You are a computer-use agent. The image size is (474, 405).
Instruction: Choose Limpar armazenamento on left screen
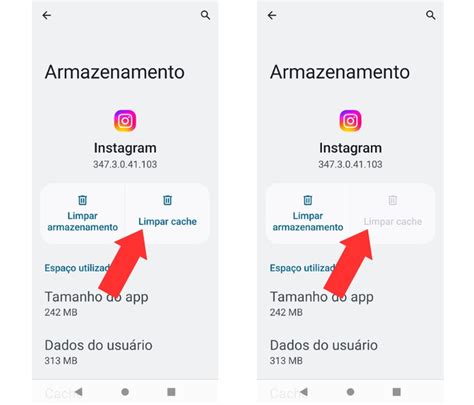click(x=82, y=213)
